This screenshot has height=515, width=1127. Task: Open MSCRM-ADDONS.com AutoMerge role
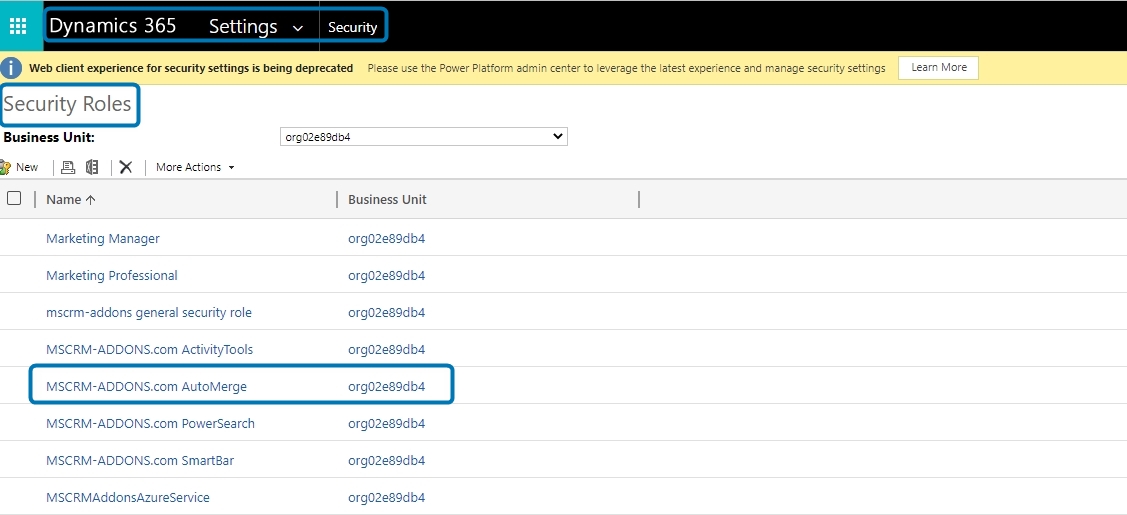[146, 386]
